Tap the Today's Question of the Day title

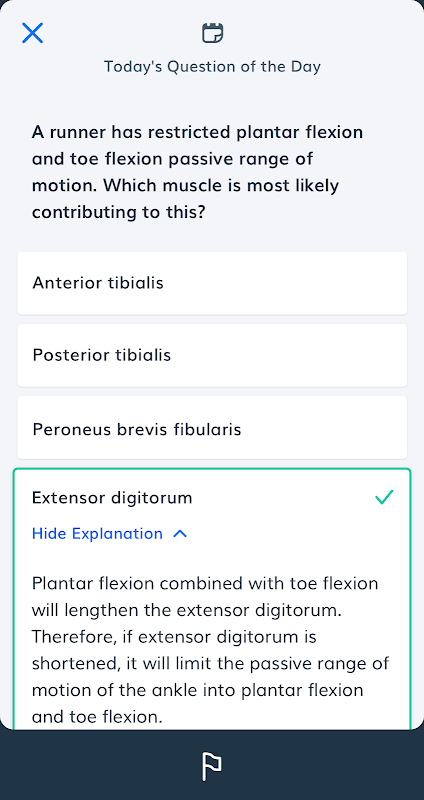(x=212, y=67)
